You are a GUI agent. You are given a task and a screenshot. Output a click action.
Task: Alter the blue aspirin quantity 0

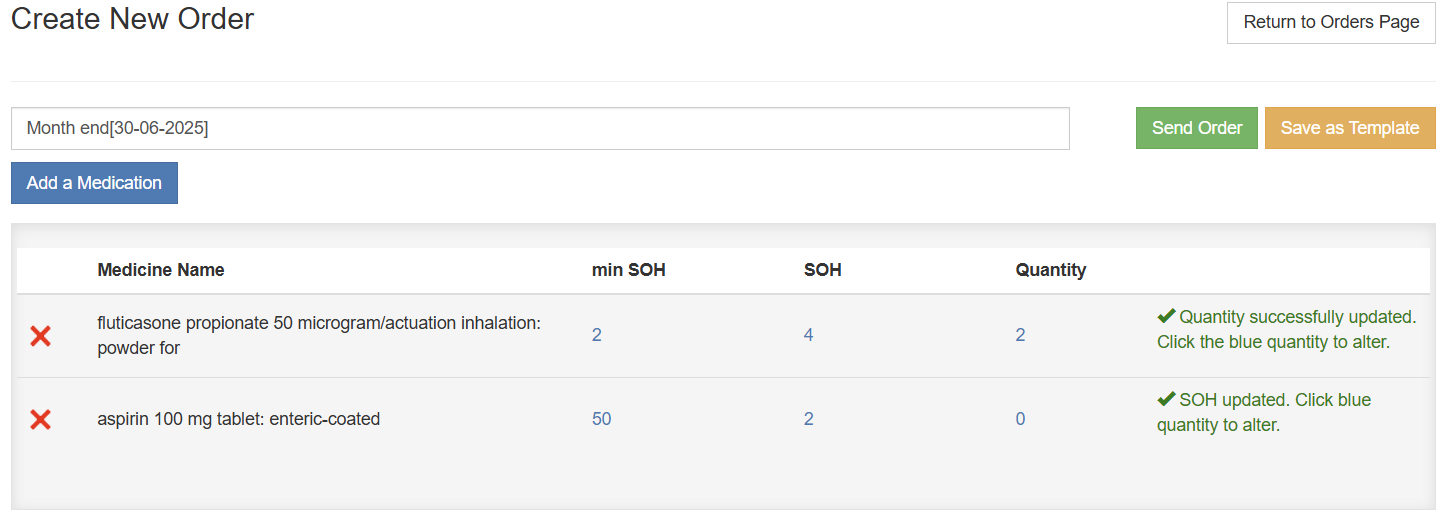tap(1020, 419)
